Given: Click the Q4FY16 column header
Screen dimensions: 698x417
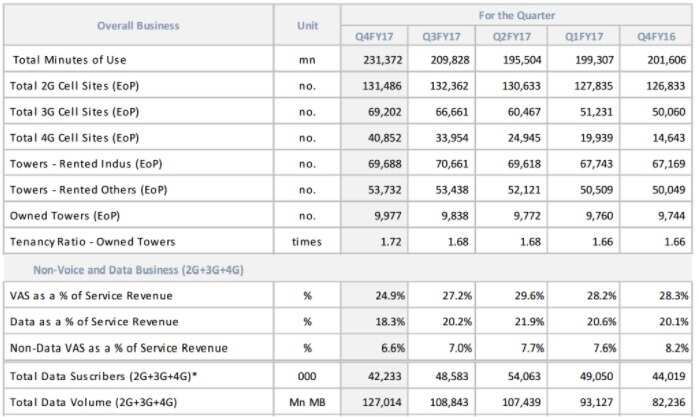Looking at the screenshot, I should click(657, 37).
